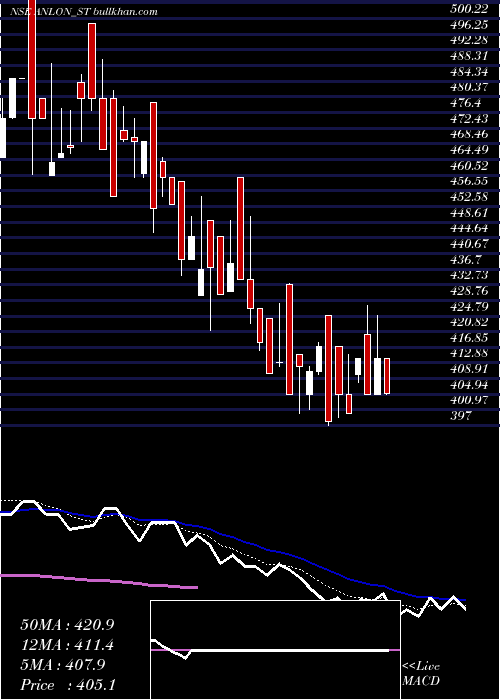Click the 484.34 price level label
500x700 pixels.
(470, 72)
